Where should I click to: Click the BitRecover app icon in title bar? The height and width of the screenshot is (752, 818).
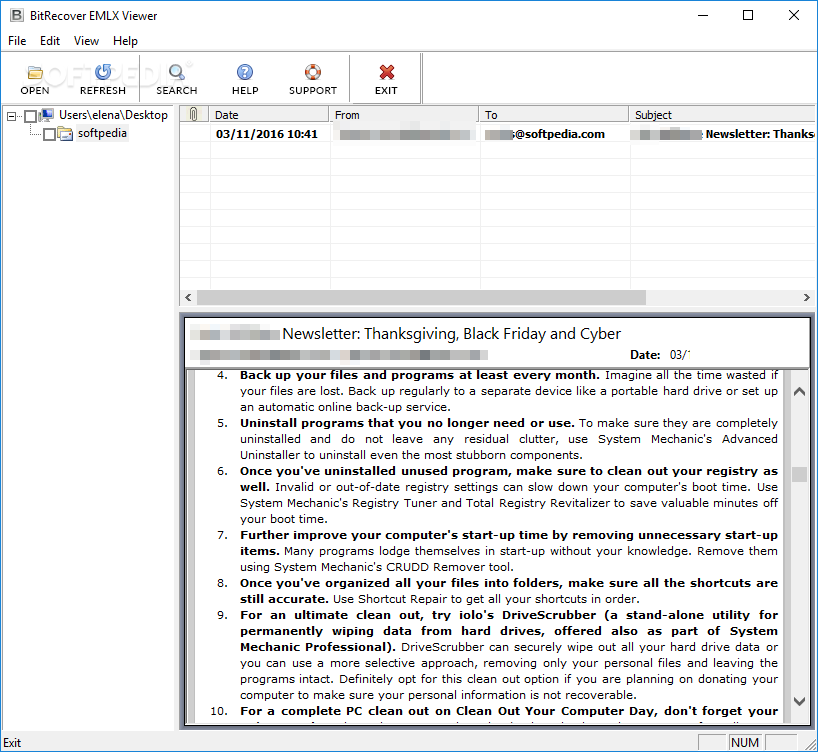pyautogui.click(x=17, y=15)
